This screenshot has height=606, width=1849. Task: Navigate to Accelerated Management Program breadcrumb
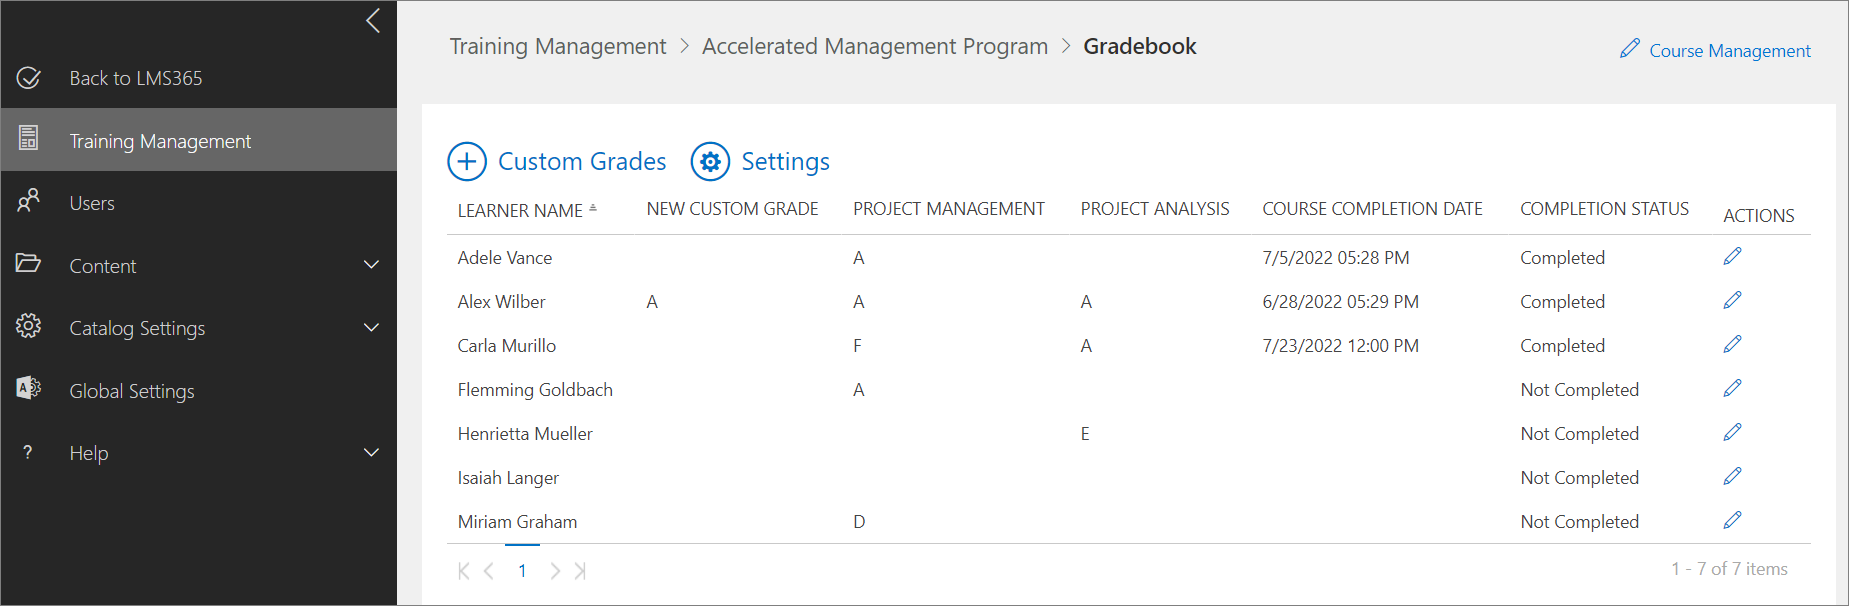874,47
